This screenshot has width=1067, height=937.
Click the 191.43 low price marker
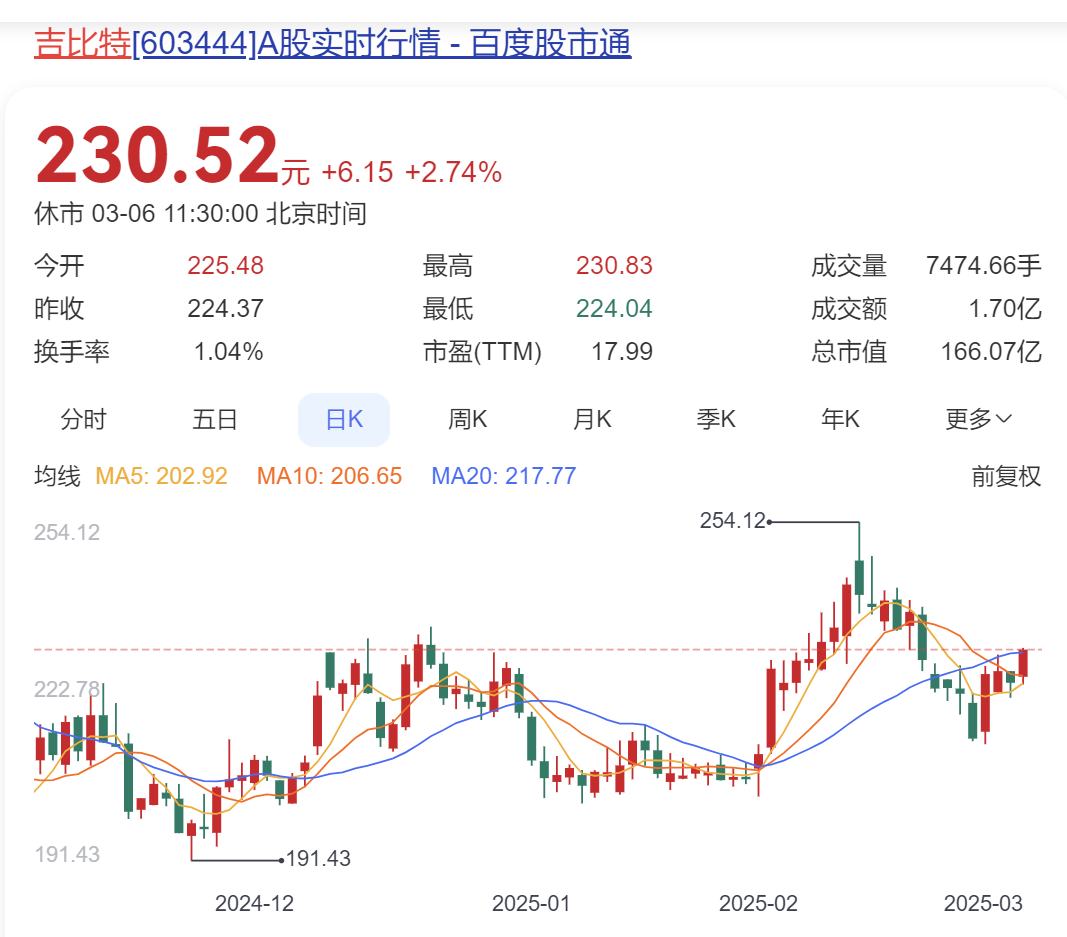tap(318, 859)
